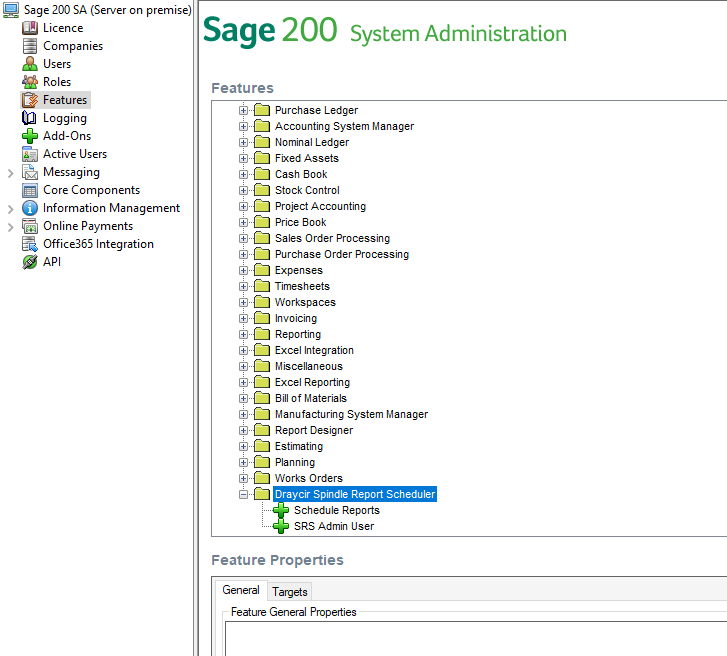727x656 pixels.
Task: Click the Stock Control folder icon
Action: tap(262, 190)
